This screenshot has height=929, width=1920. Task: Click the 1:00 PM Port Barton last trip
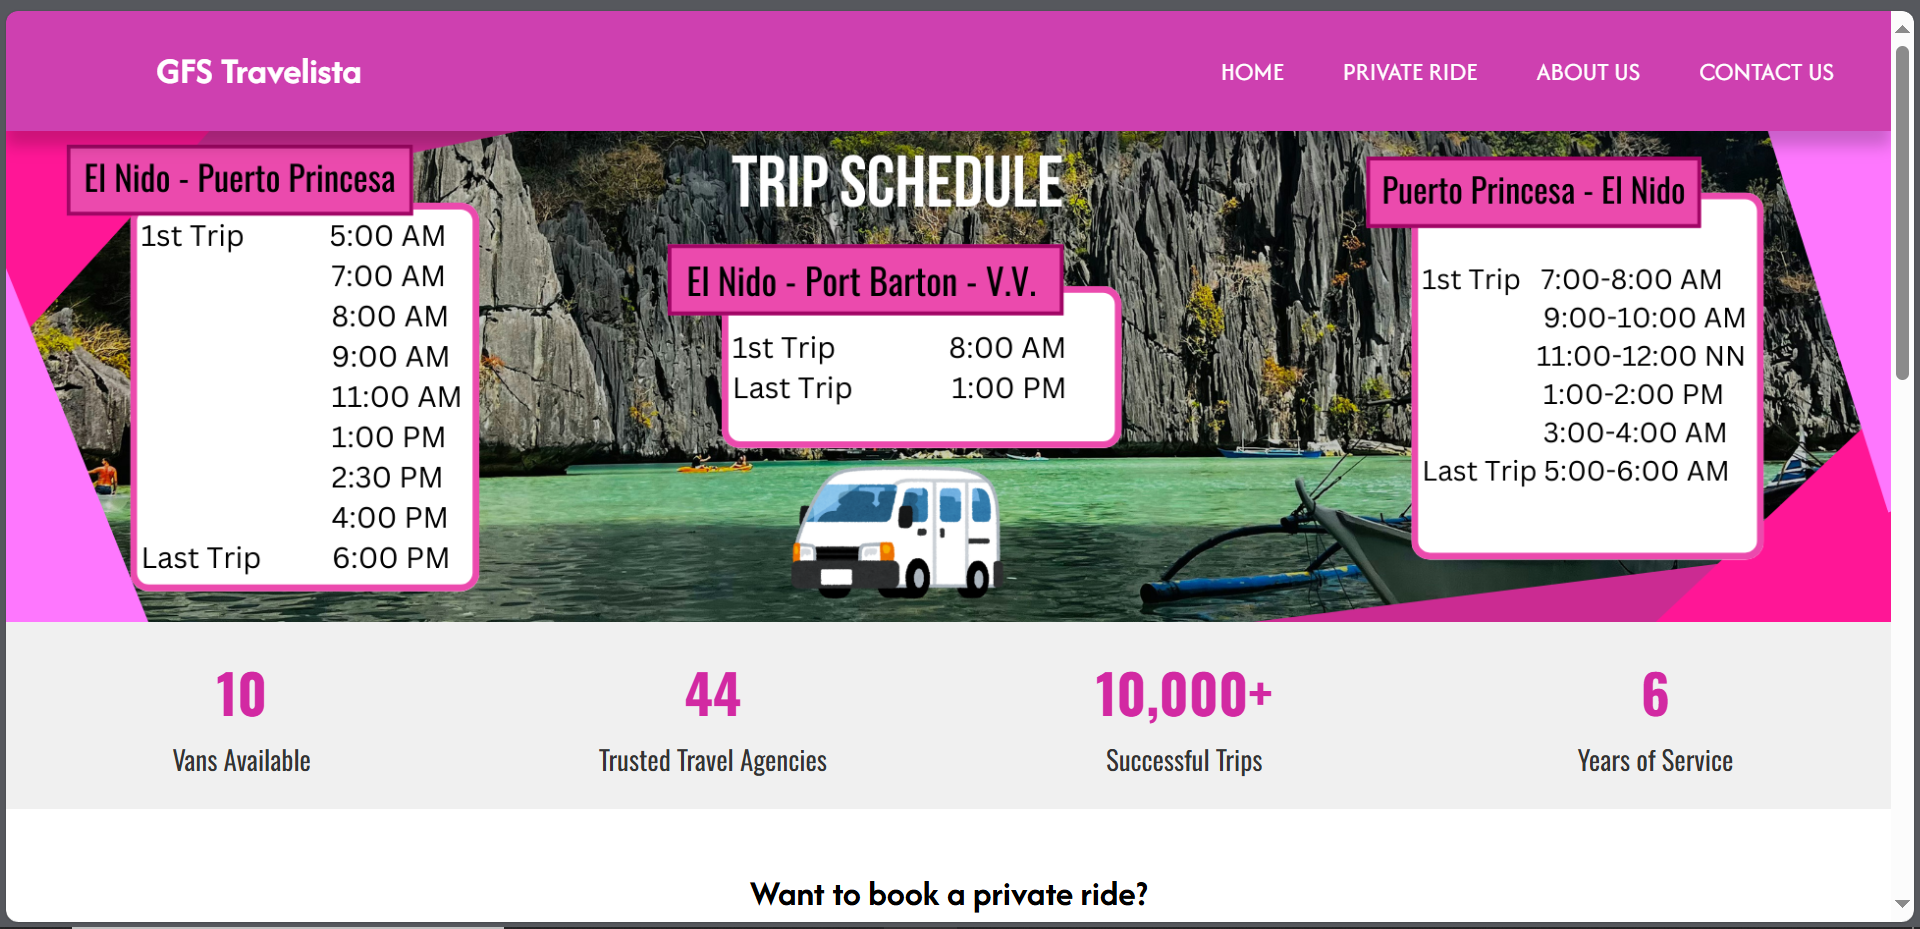coord(1007,388)
